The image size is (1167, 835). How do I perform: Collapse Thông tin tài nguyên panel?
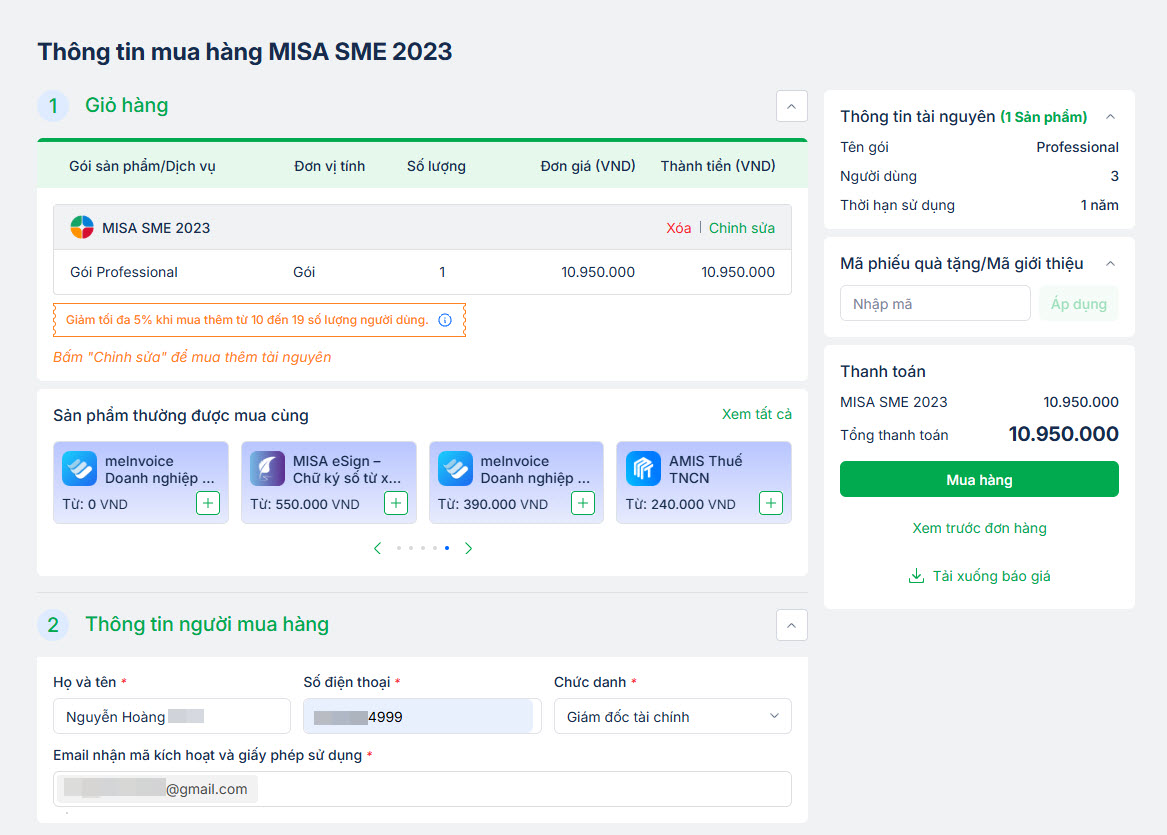pyautogui.click(x=1110, y=117)
